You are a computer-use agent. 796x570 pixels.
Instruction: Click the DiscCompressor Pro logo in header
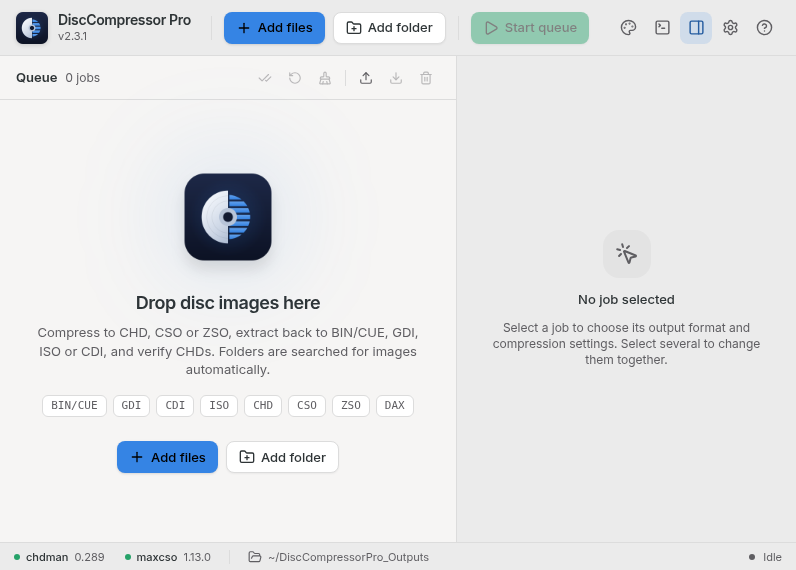[32, 28]
